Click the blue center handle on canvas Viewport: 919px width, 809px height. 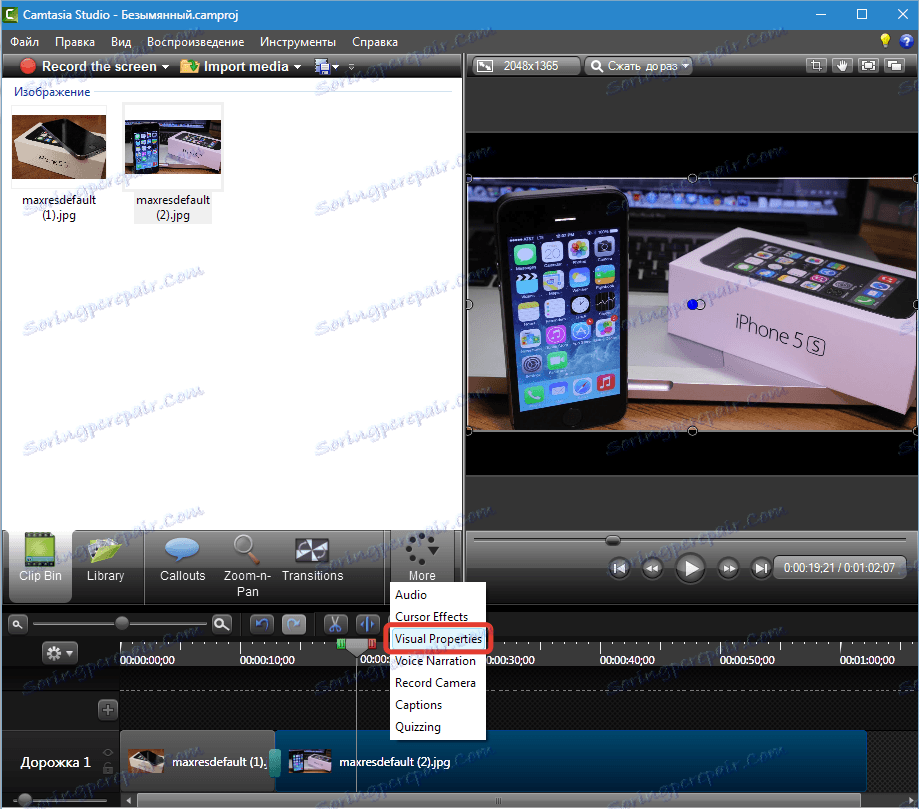693,304
